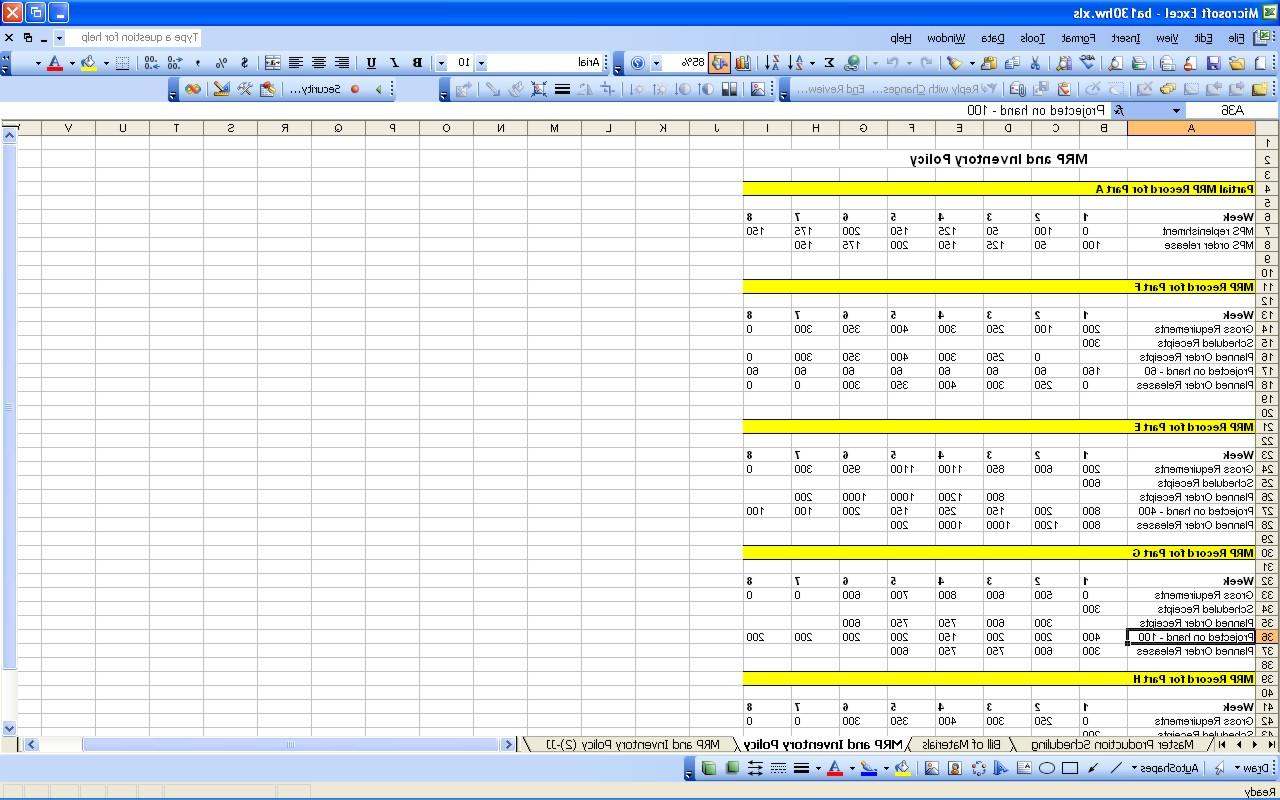
Task: Select the Format Painter brush icon
Action: pos(954,62)
